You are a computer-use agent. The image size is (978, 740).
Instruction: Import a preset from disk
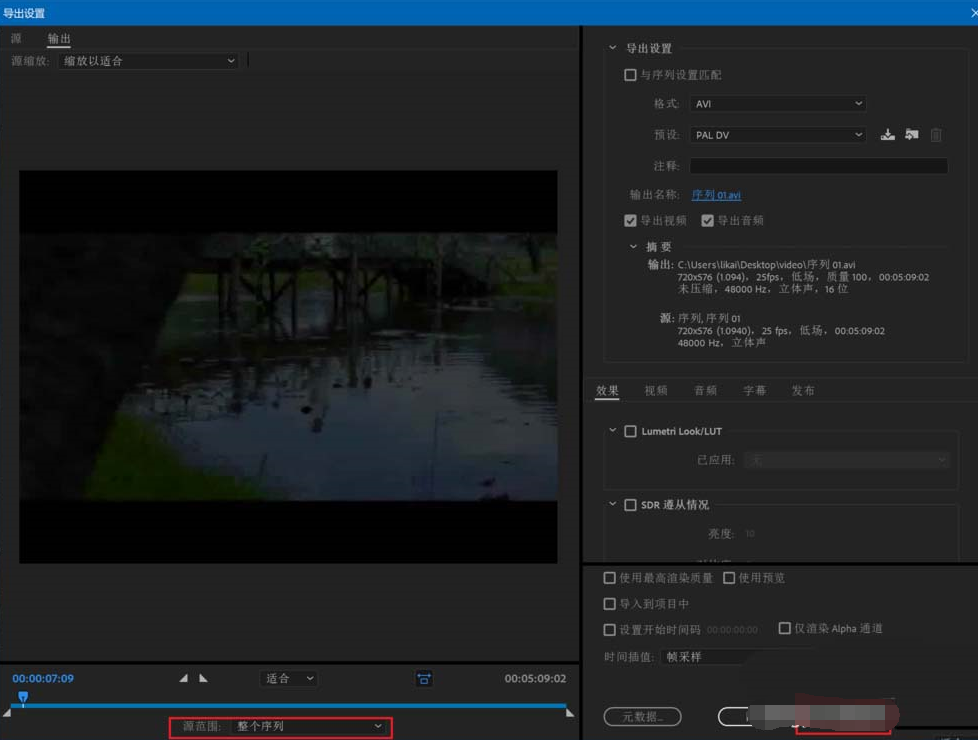click(x=911, y=134)
